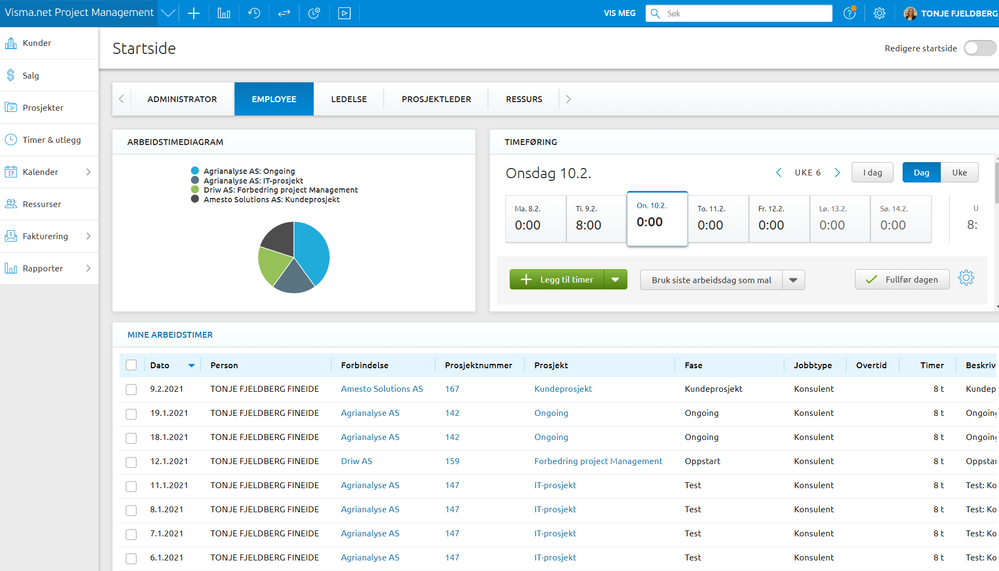Switch to the EMPLOYEE tab
999x571 pixels.
pos(274,99)
